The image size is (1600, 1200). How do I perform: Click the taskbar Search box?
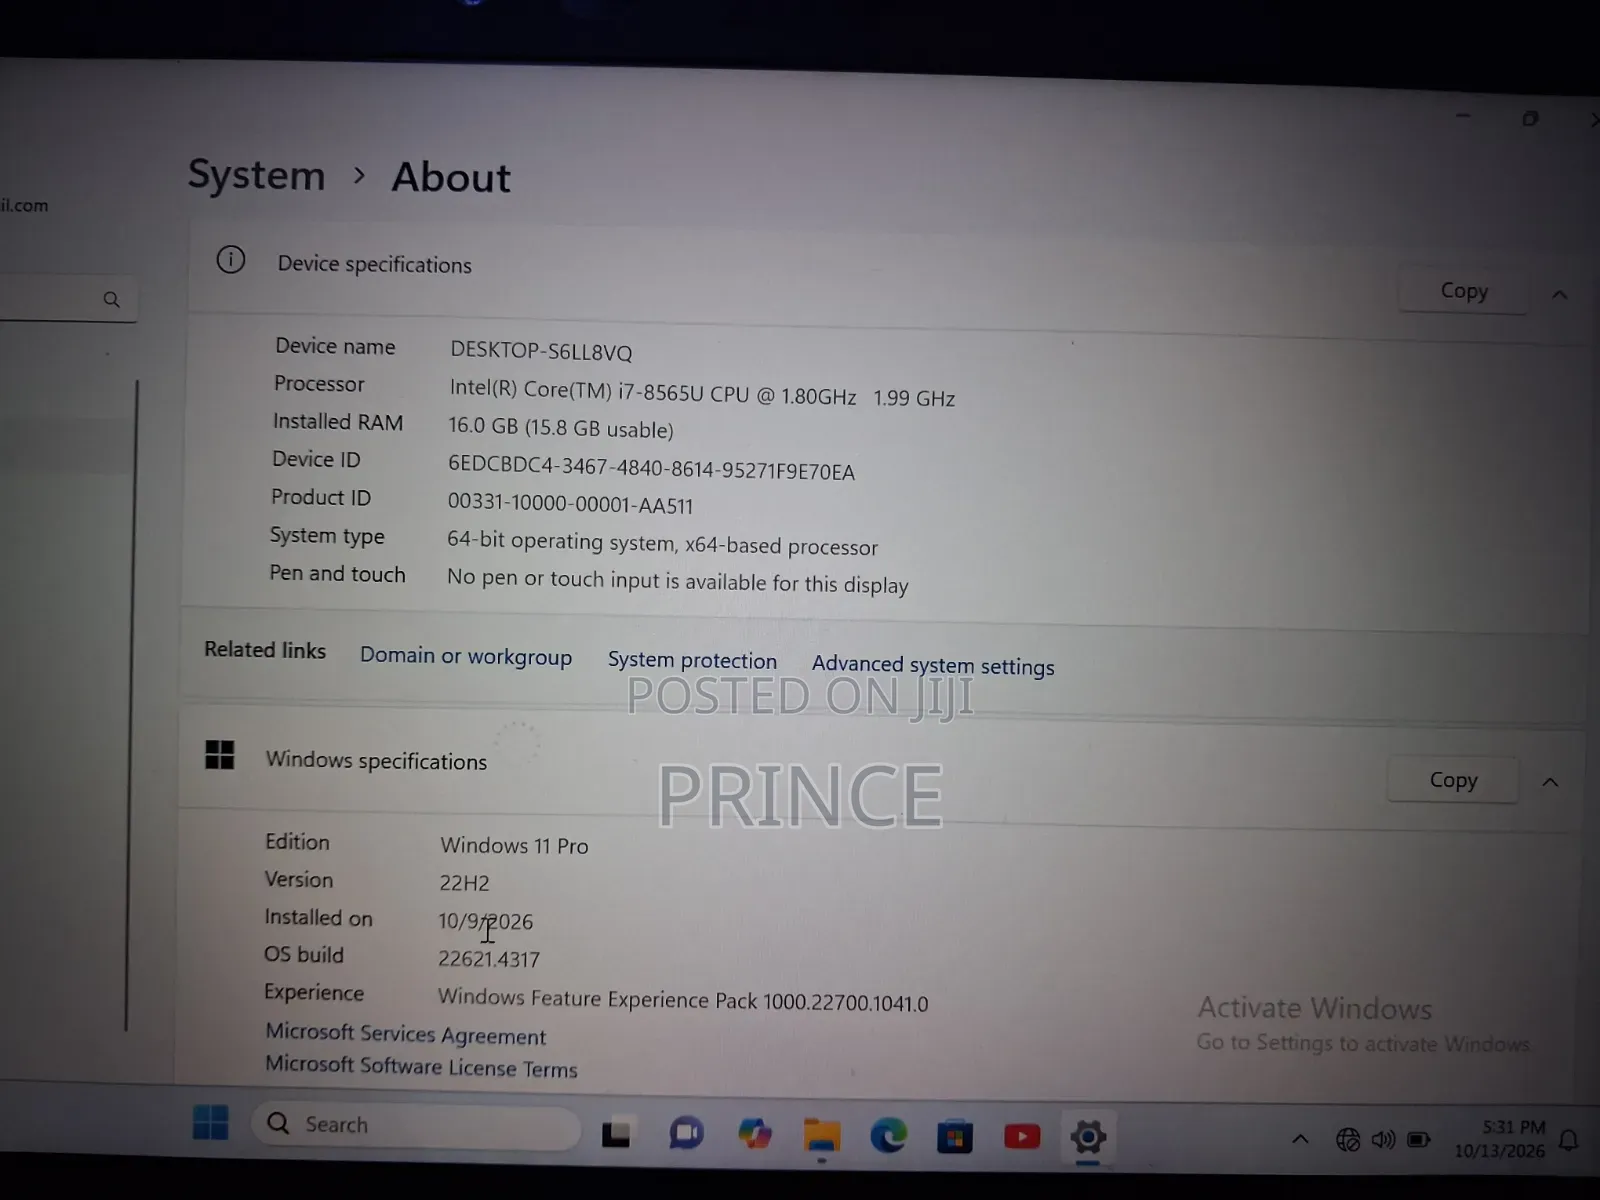pyautogui.click(x=417, y=1125)
